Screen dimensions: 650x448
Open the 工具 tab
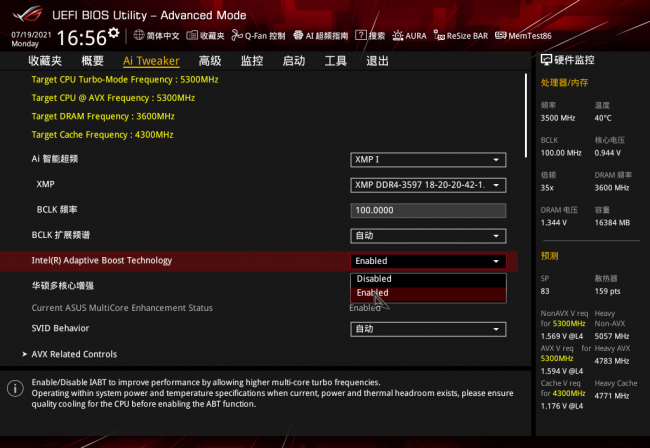pos(335,61)
